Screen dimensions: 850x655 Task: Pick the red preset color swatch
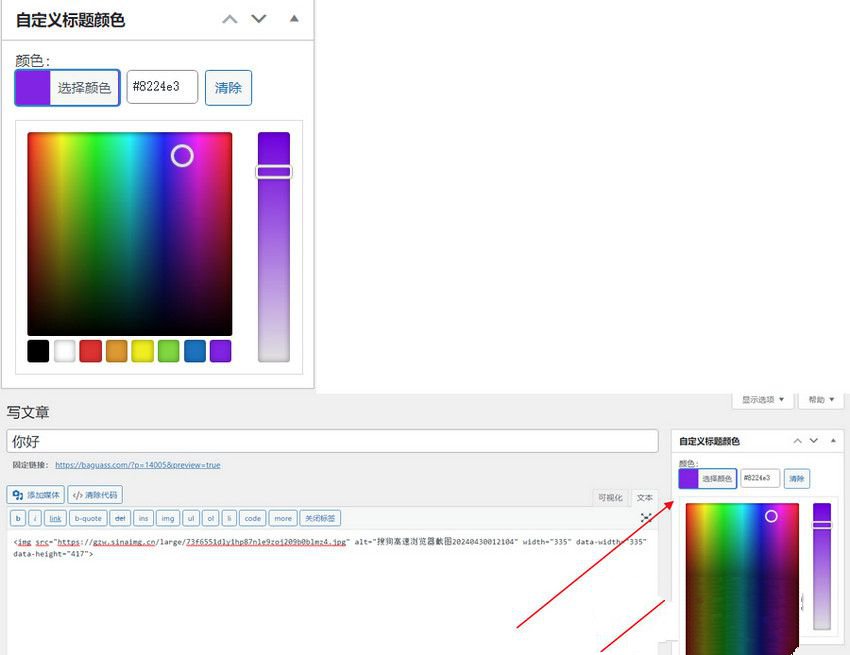click(91, 351)
